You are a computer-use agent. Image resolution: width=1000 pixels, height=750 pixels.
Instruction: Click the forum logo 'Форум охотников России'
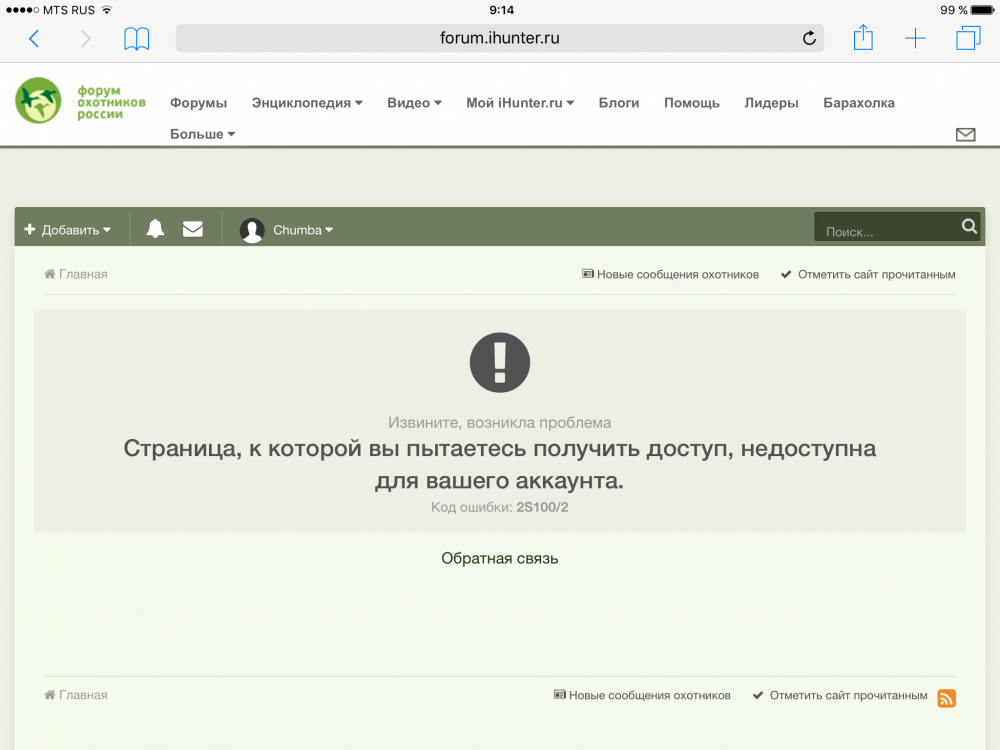click(80, 101)
